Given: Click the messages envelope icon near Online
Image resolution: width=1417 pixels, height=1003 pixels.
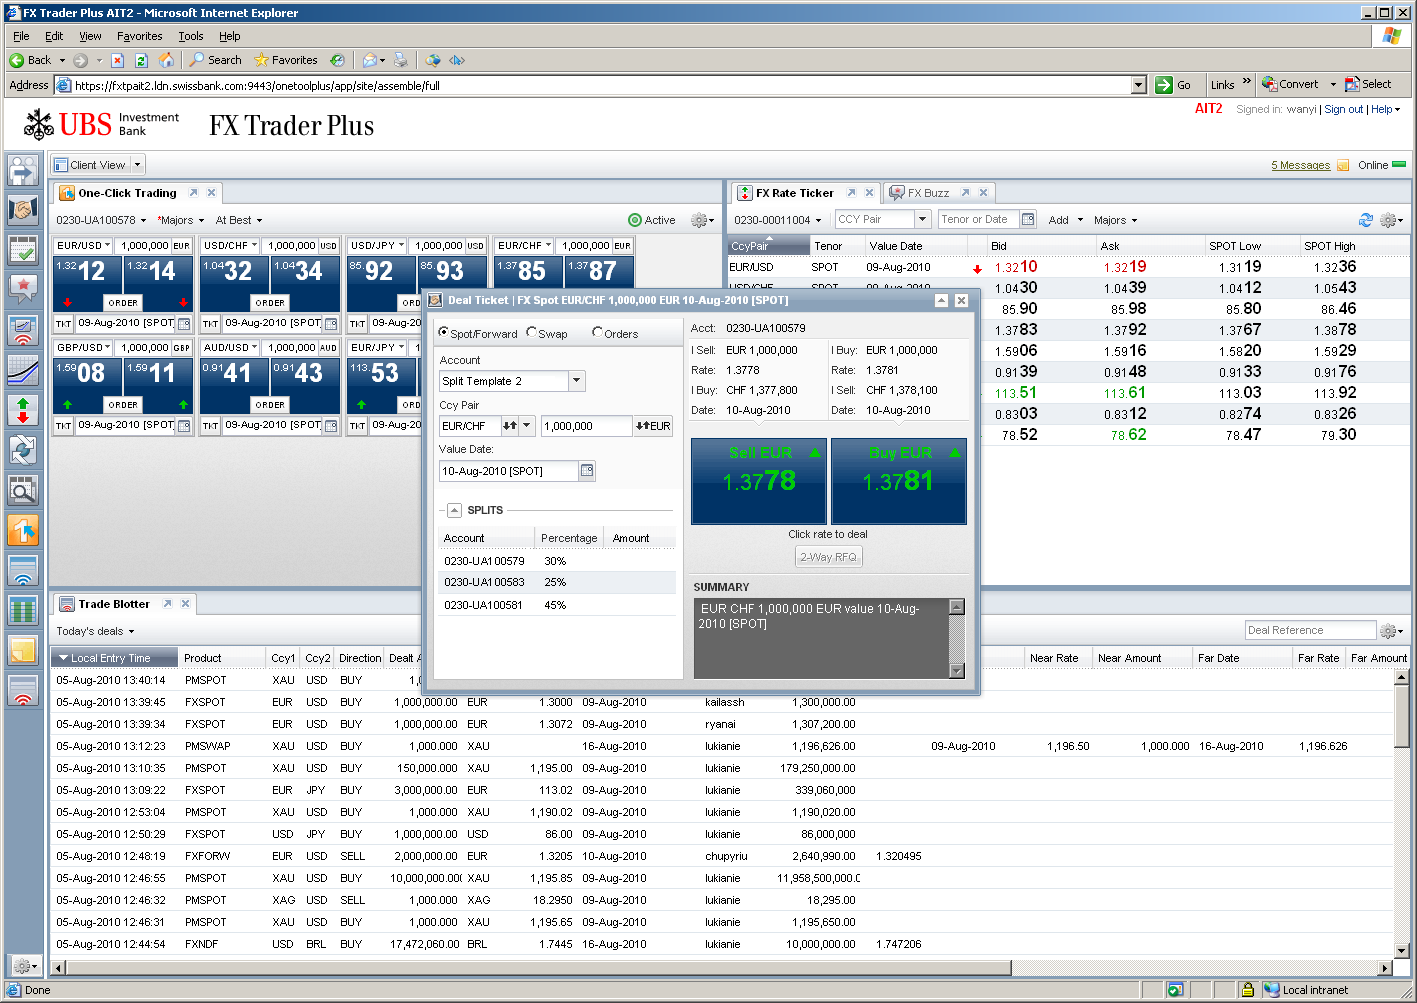Looking at the screenshot, I should coord(1343,166).
